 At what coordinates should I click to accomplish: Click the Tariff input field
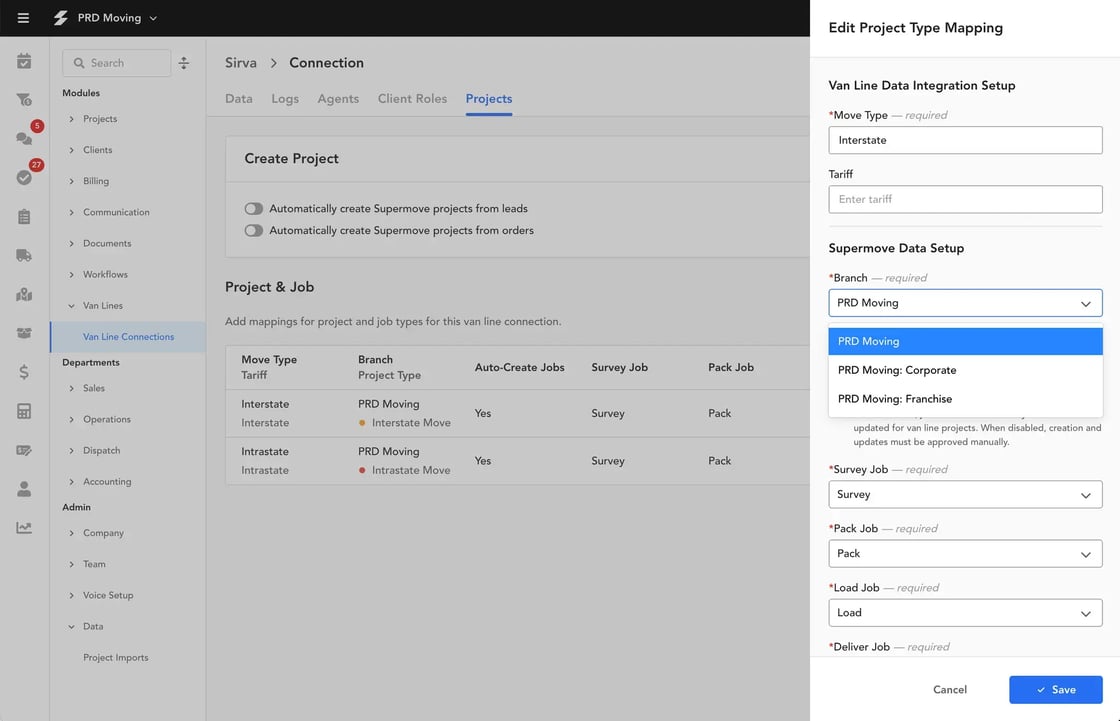(965, 199)
